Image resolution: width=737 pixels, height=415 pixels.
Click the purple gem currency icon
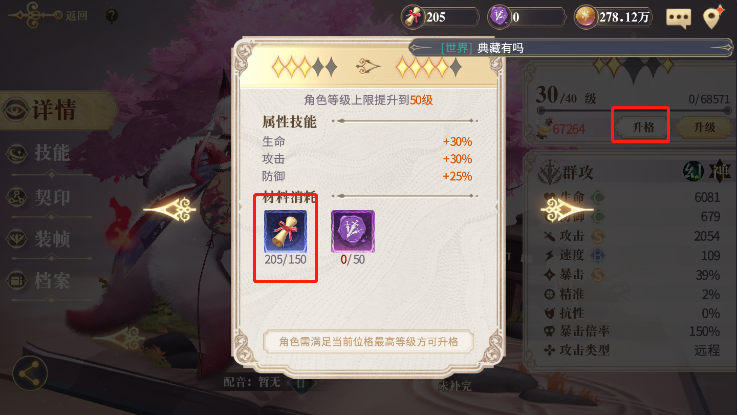[x=499, y=17]
